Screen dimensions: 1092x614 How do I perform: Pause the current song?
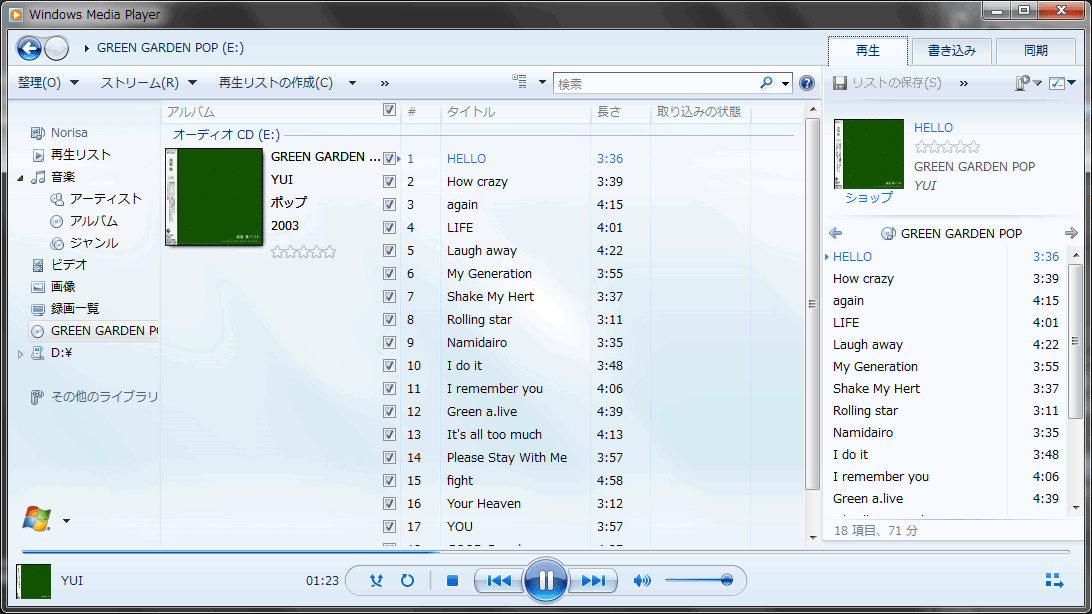tap(545, 580)
